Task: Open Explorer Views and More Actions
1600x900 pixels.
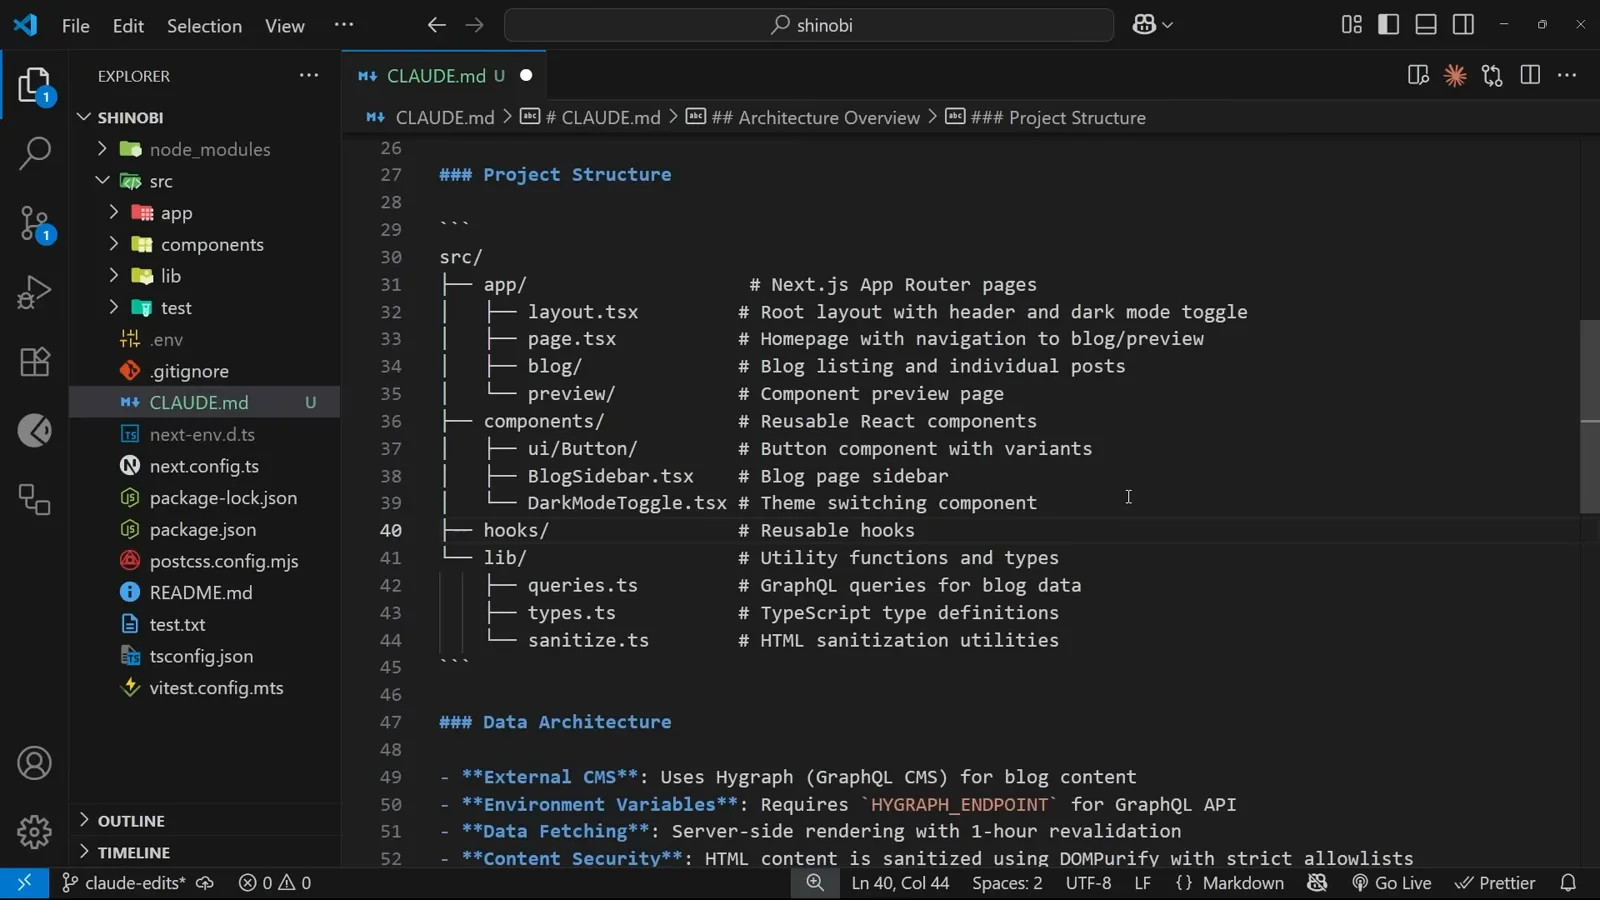Action: tap(309, 75)
